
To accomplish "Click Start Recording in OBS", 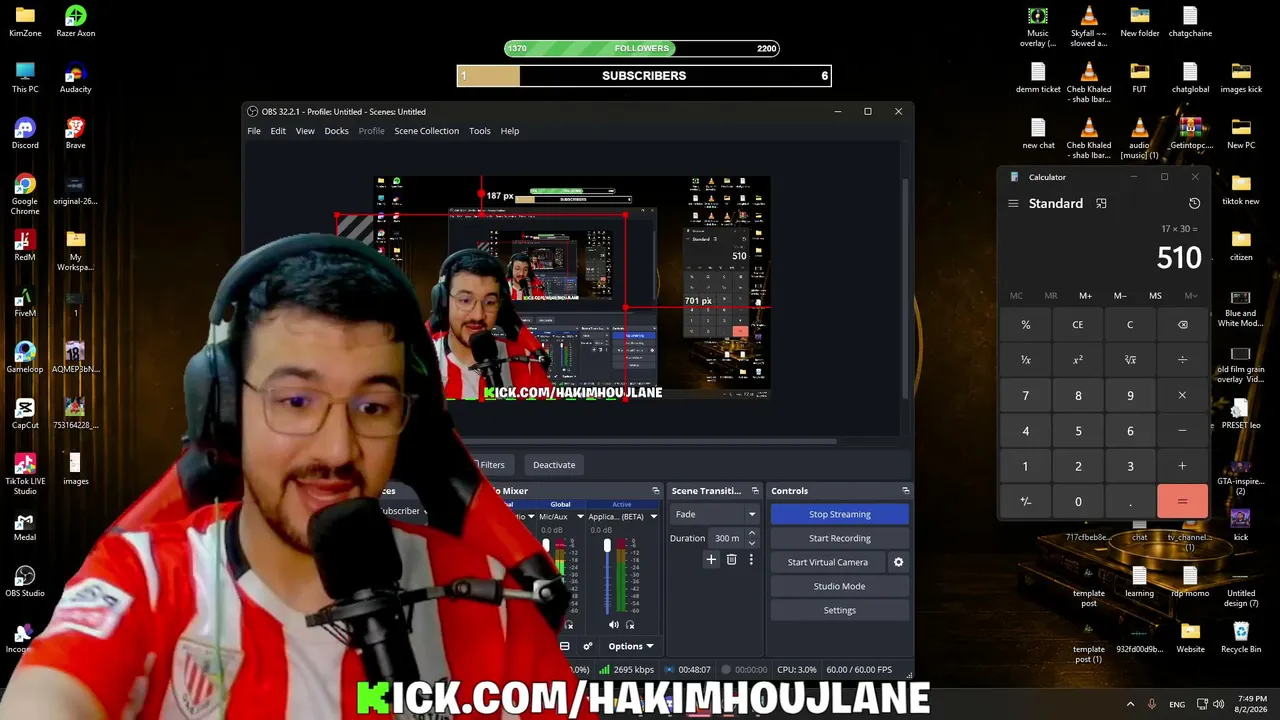I will pyautogui.click(x=839, y=538).
